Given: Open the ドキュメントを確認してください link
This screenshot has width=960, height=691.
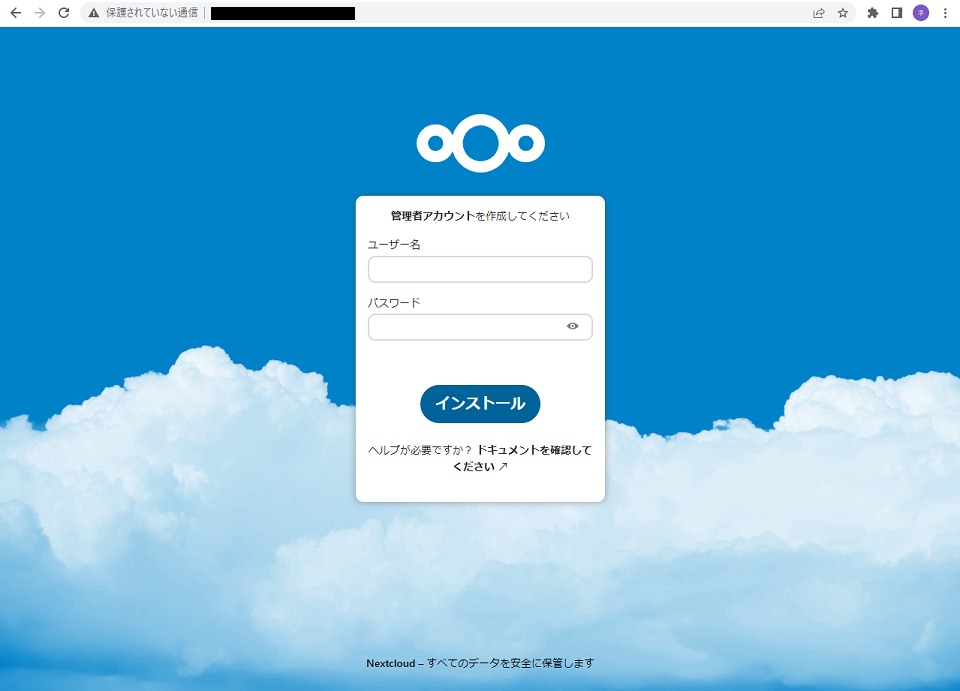Looking at the screenshot, I should (x=522, y=458).
